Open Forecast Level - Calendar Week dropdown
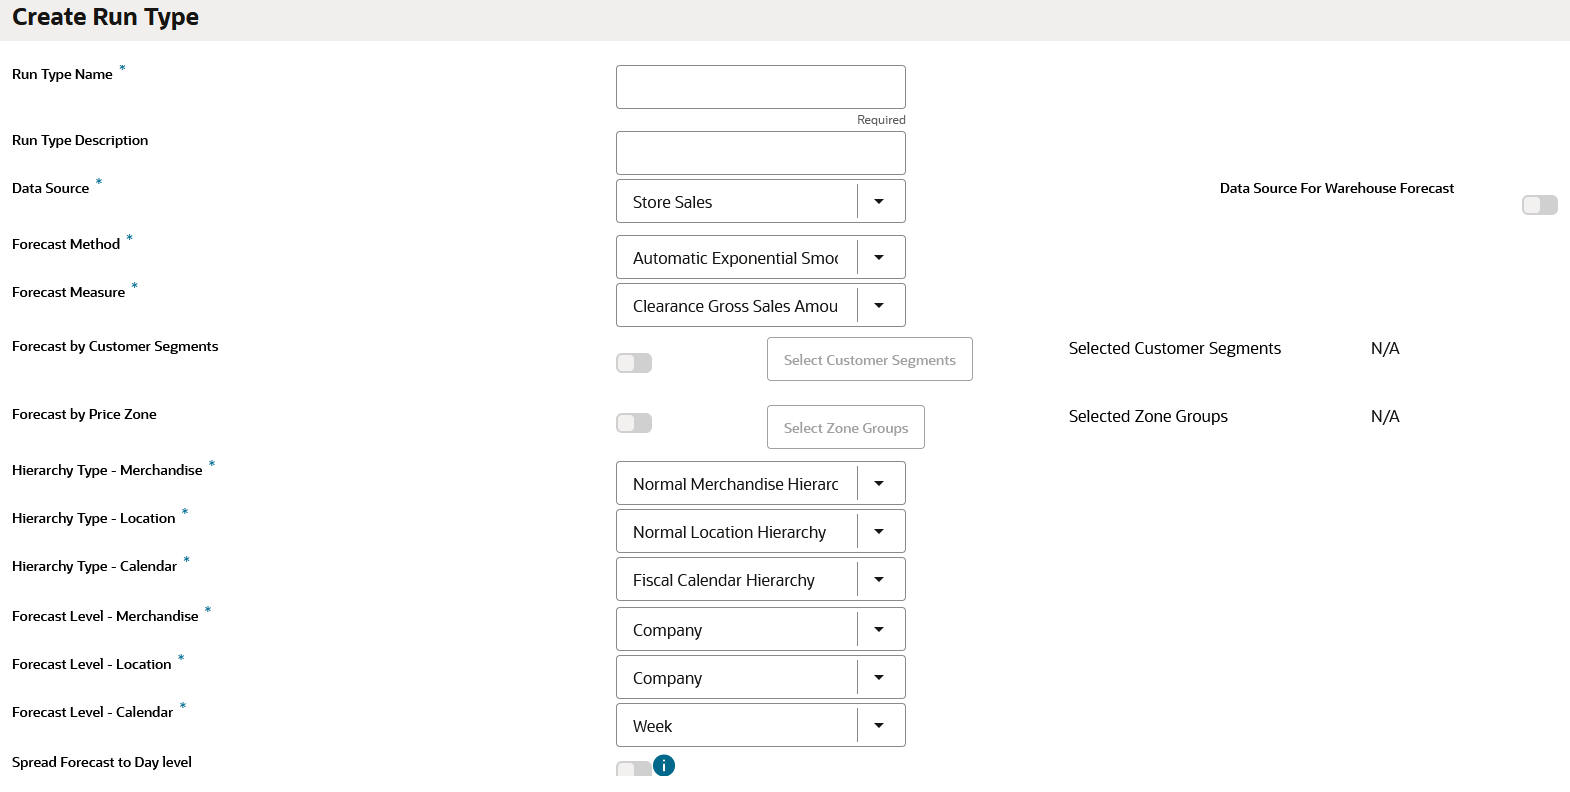 point(879,726)
